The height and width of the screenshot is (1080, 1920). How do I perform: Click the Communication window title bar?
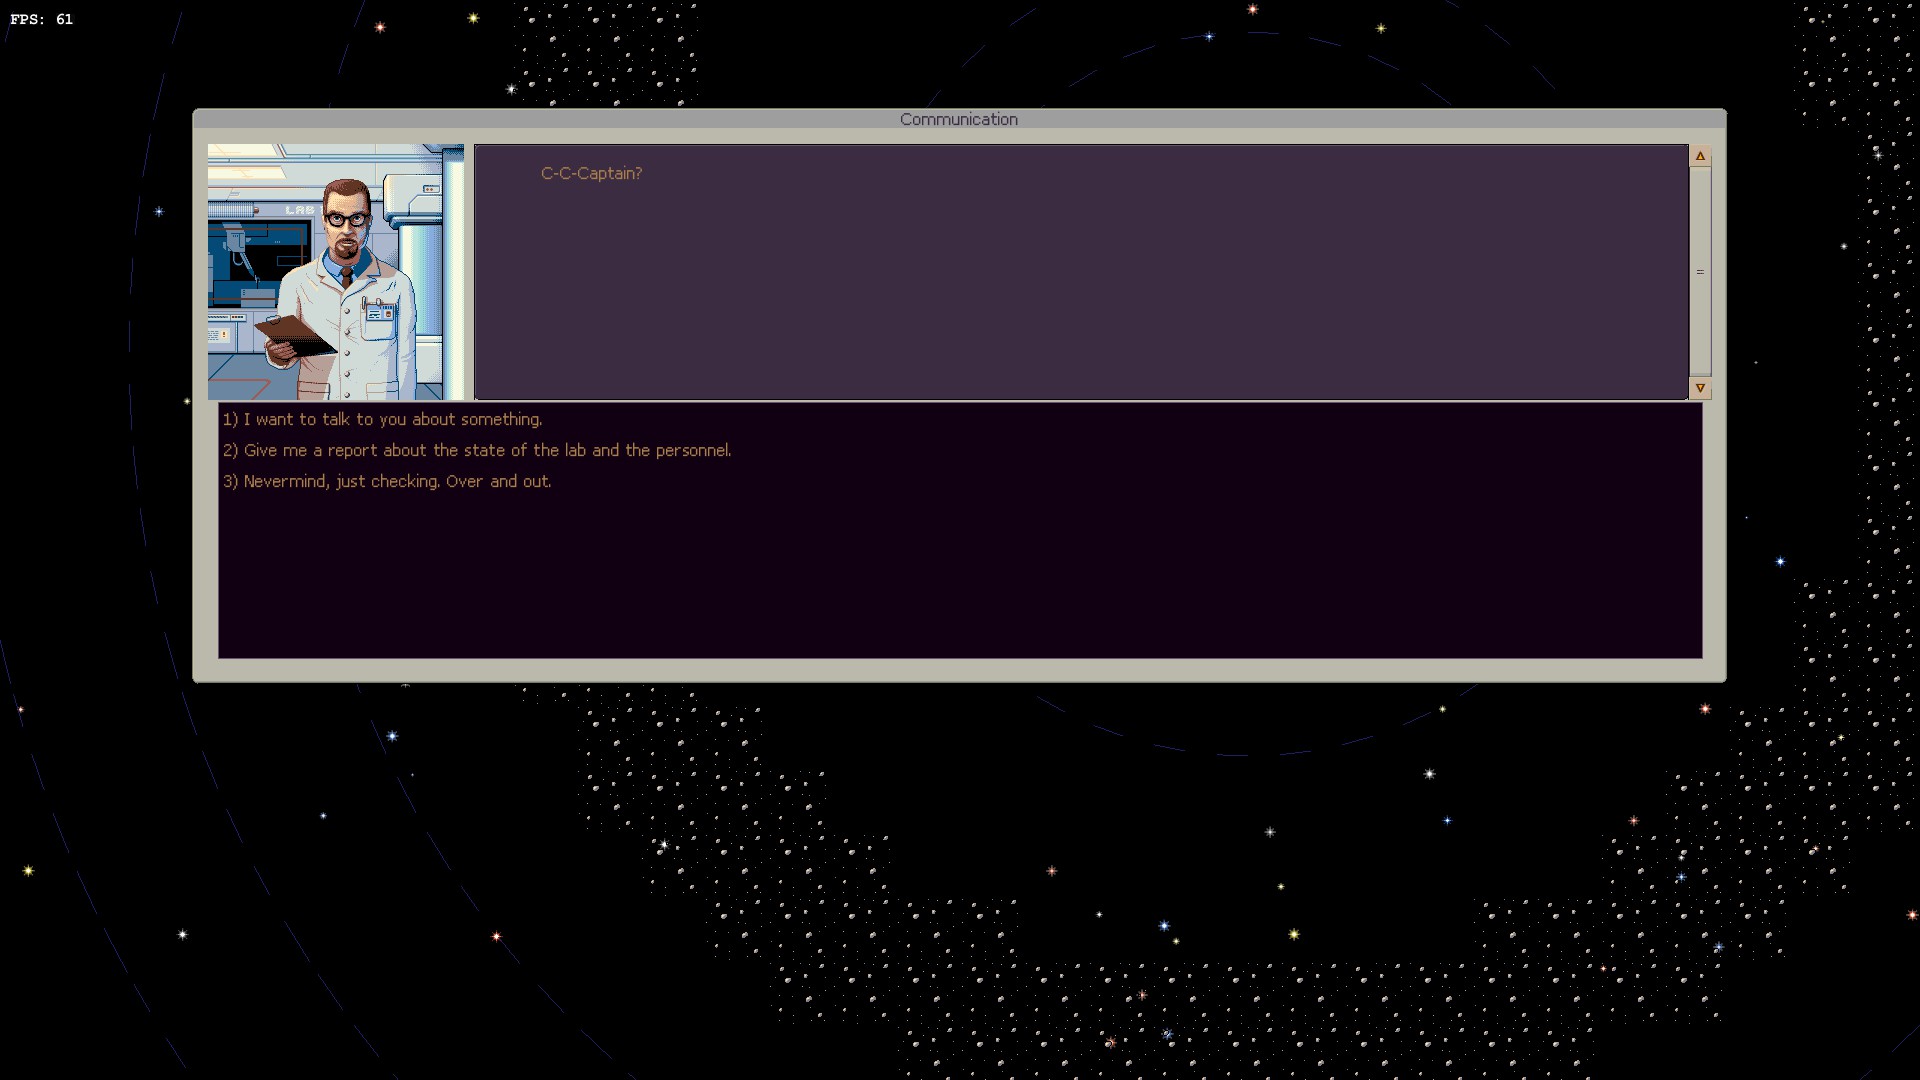coord(959,119)
